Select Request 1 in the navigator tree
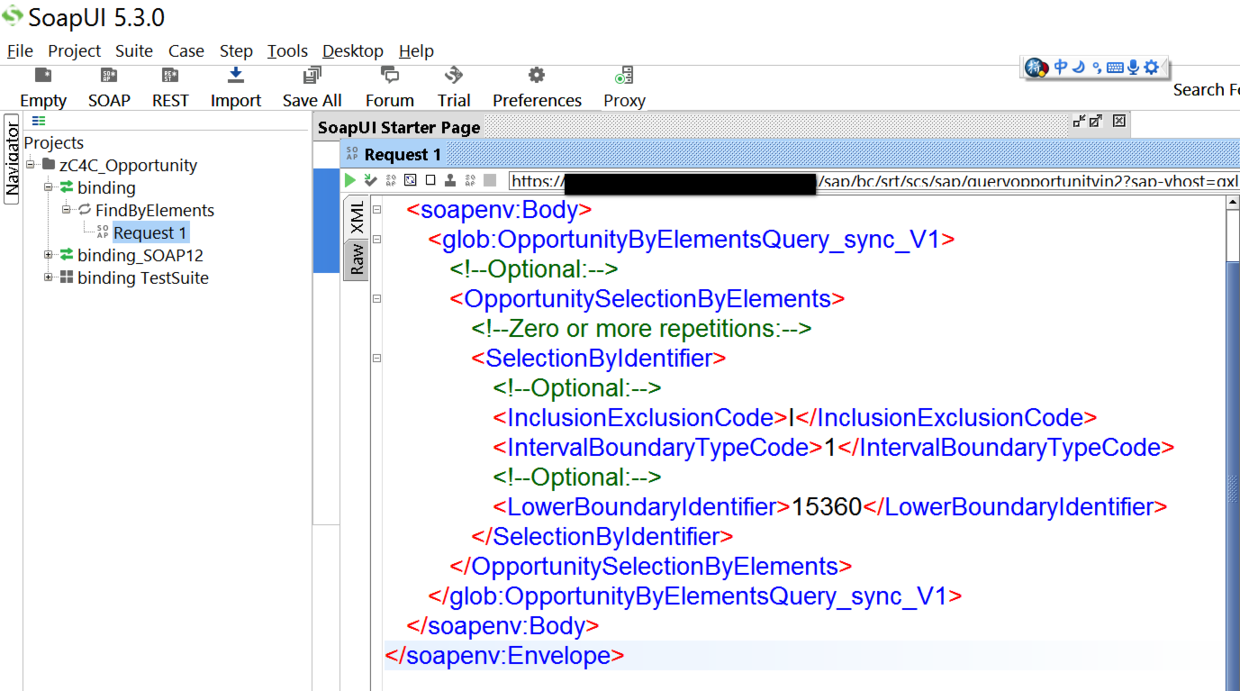The width and height of the screenshot is (1240, 691). pos(150,233)
